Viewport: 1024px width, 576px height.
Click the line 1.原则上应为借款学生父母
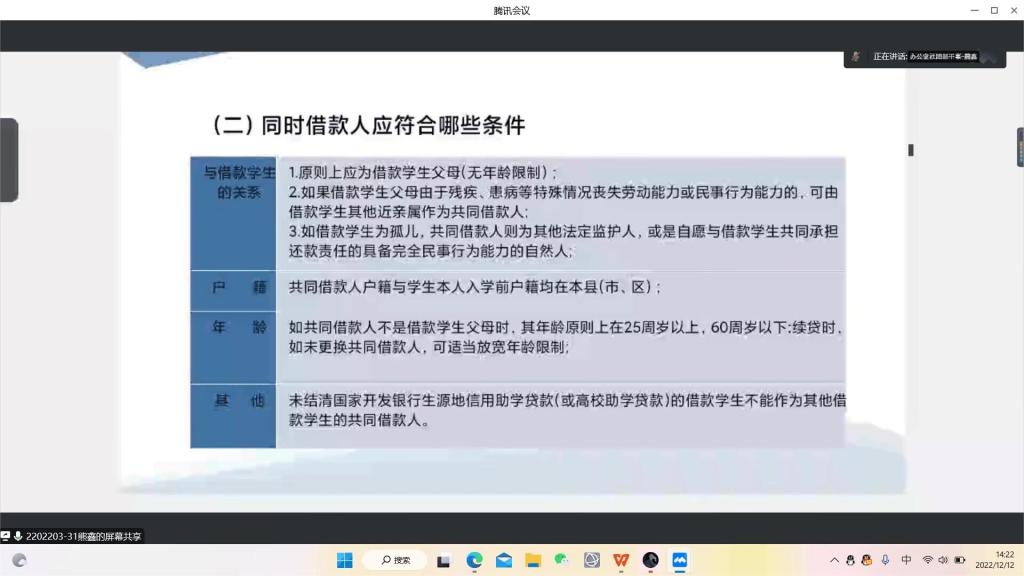(423, 172)
